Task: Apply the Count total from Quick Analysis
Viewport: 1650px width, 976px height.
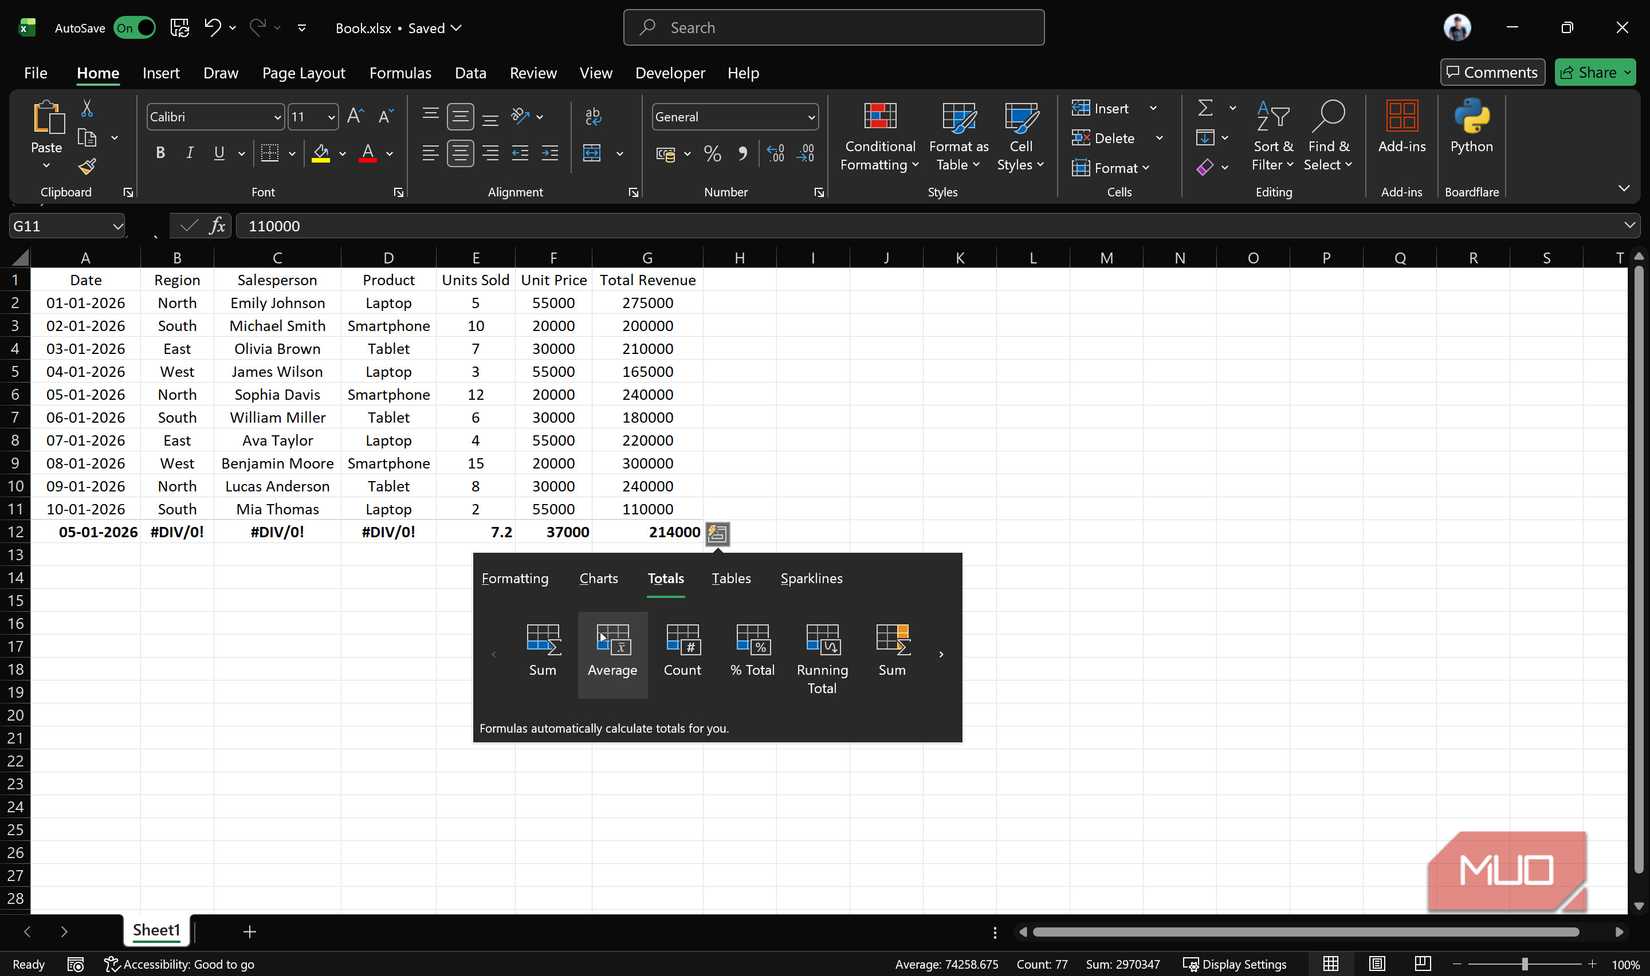Action: point(682,650)
